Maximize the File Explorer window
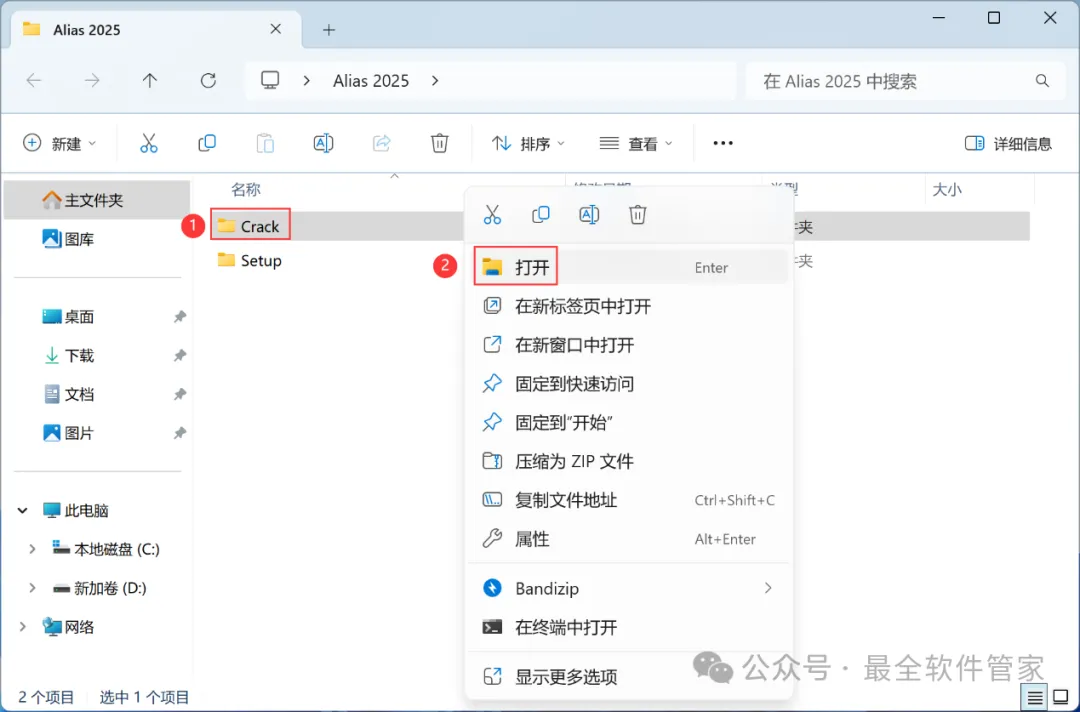 tap(993, 18)
